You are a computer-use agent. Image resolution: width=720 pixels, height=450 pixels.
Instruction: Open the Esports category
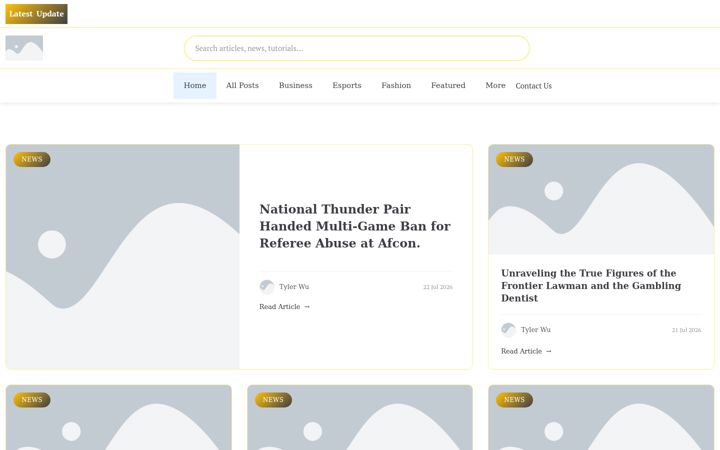pyautogui.click(x=347, y=85)
